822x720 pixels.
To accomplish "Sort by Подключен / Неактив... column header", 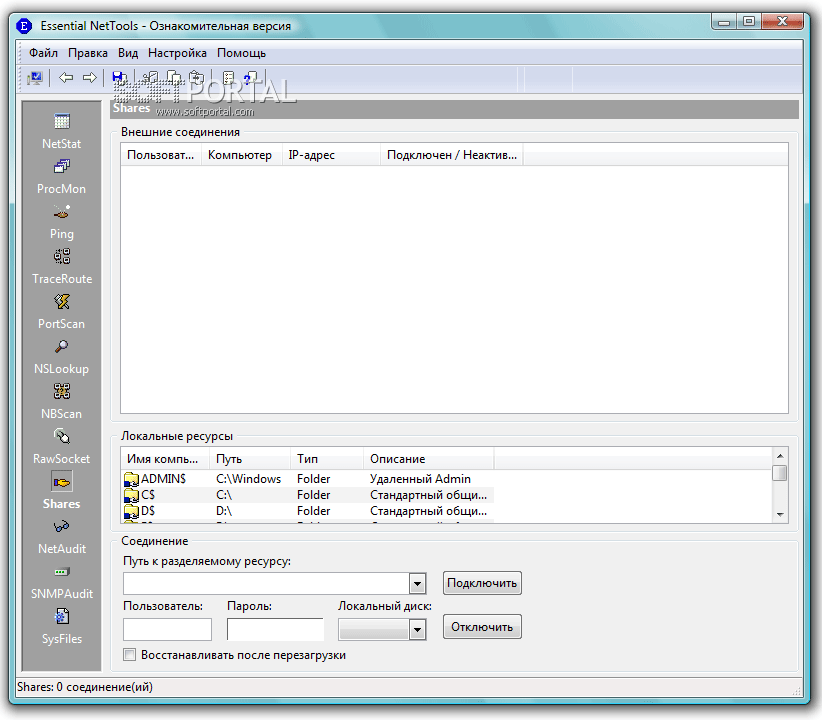I will tap(452, 155).
